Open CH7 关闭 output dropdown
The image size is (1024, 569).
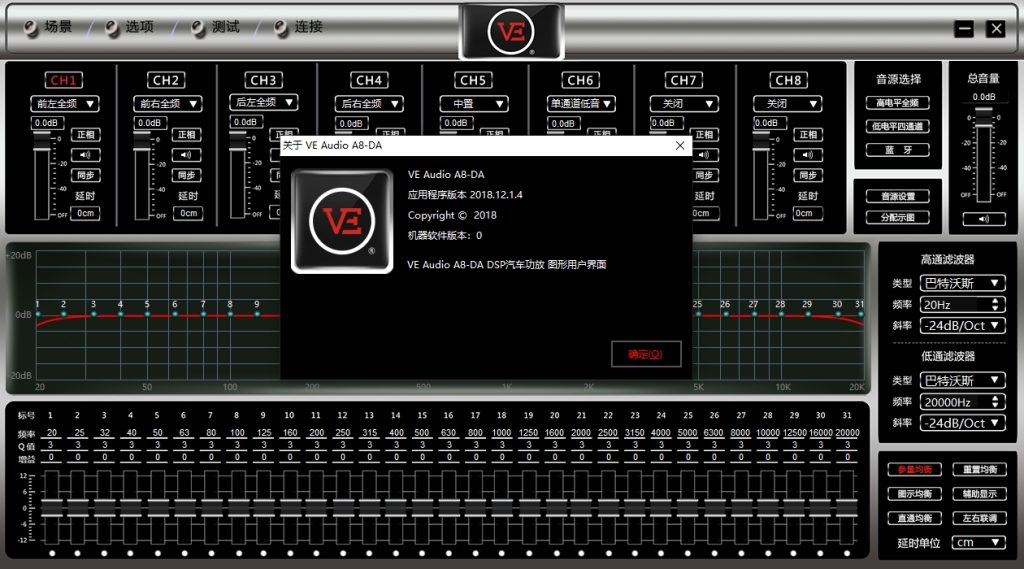pos(684,103)
